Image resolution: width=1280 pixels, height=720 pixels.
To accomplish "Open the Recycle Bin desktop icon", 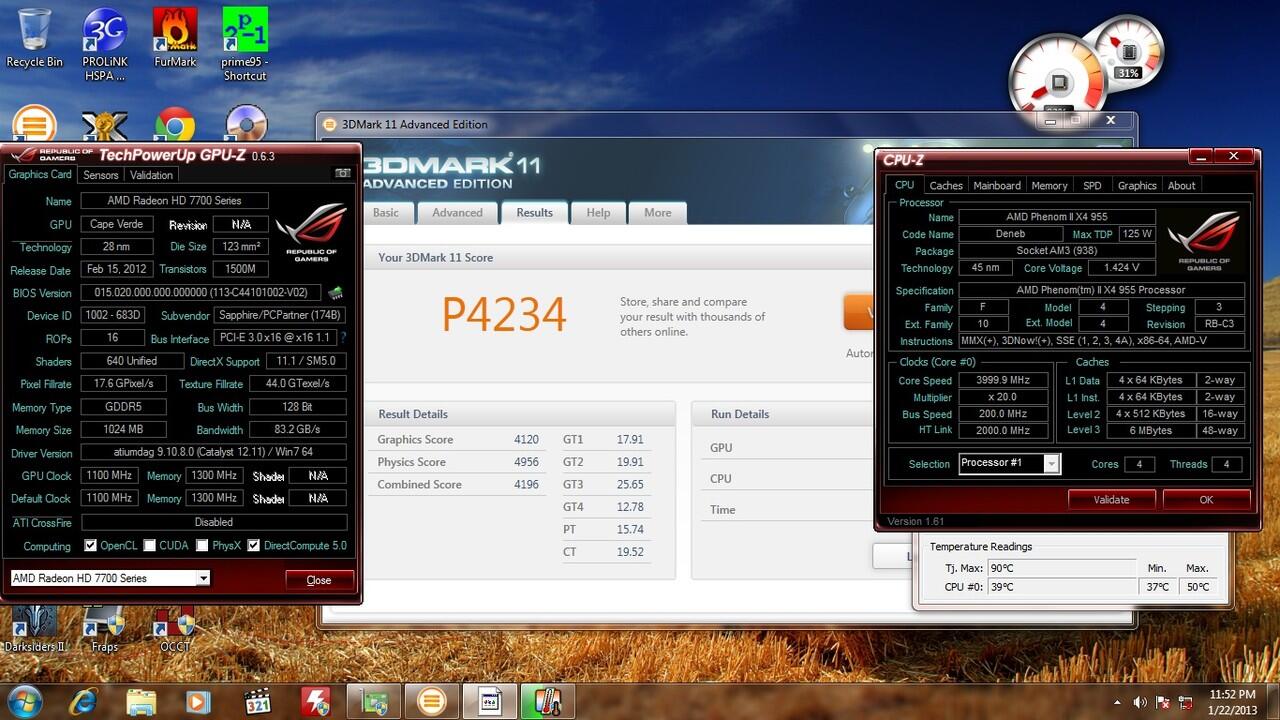I will coord(34,38).
